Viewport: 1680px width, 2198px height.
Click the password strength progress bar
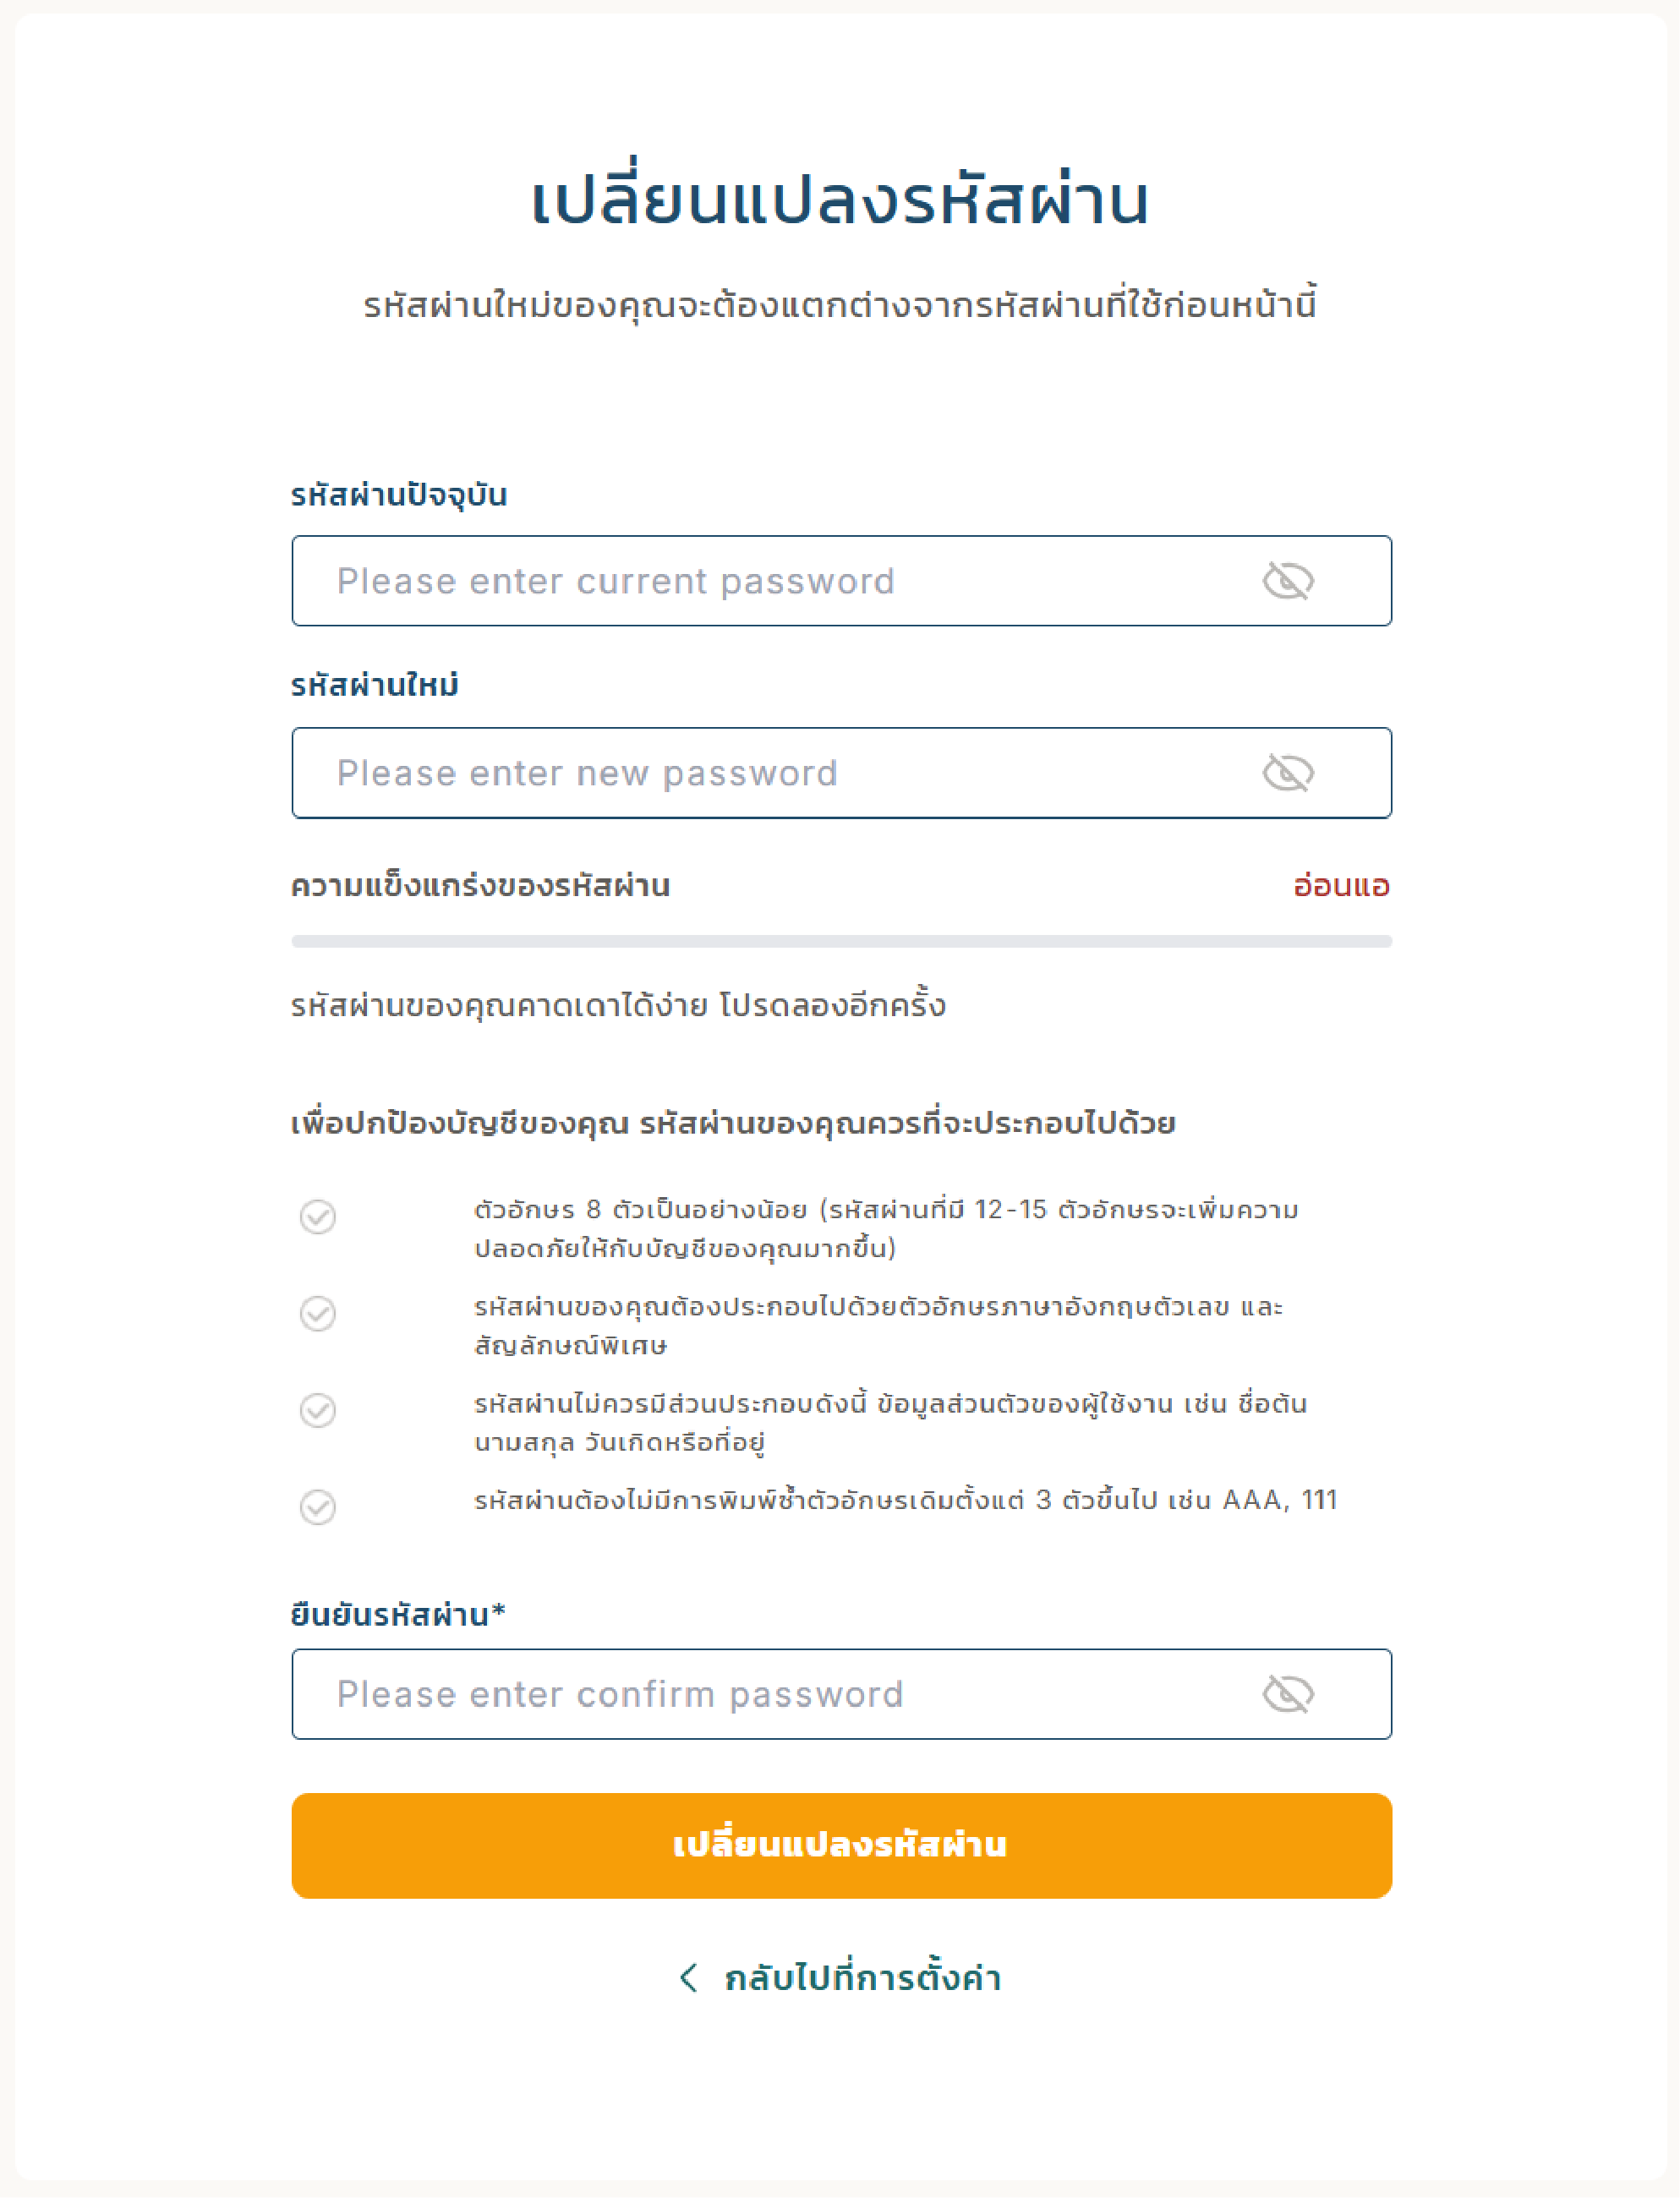coord(842,941)
